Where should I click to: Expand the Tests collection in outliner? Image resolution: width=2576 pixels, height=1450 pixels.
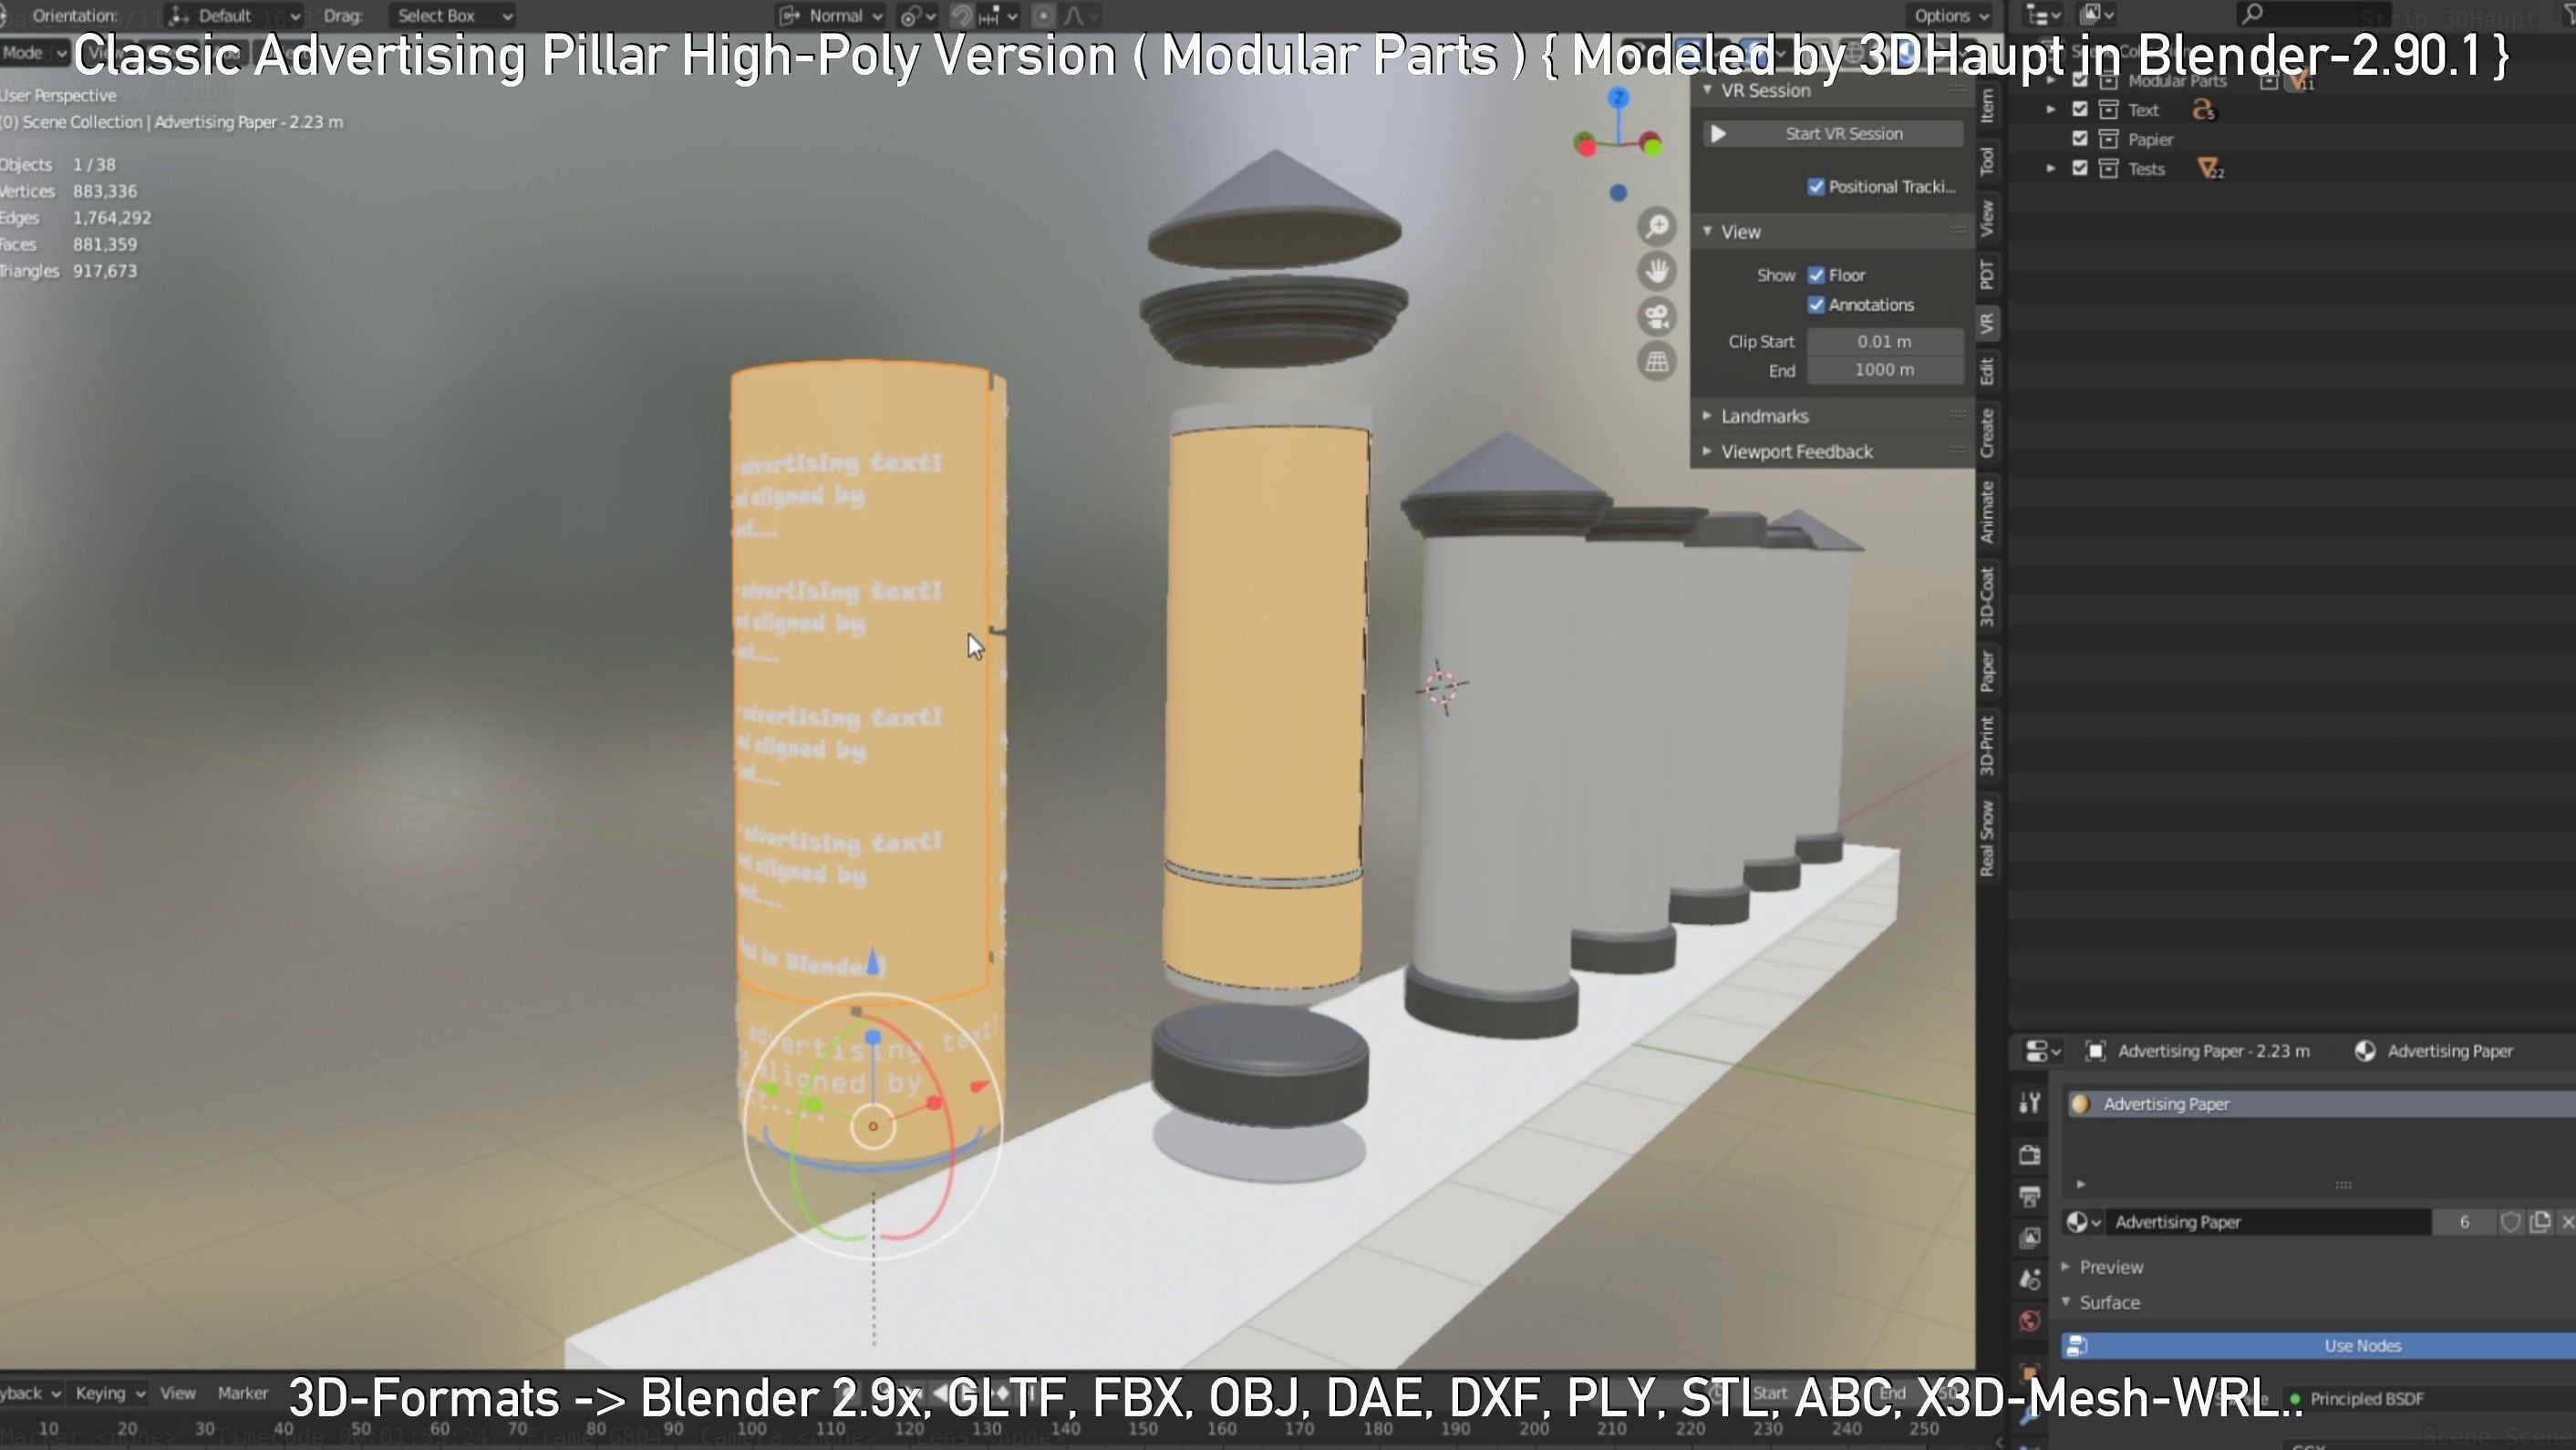coord(2051,169)
